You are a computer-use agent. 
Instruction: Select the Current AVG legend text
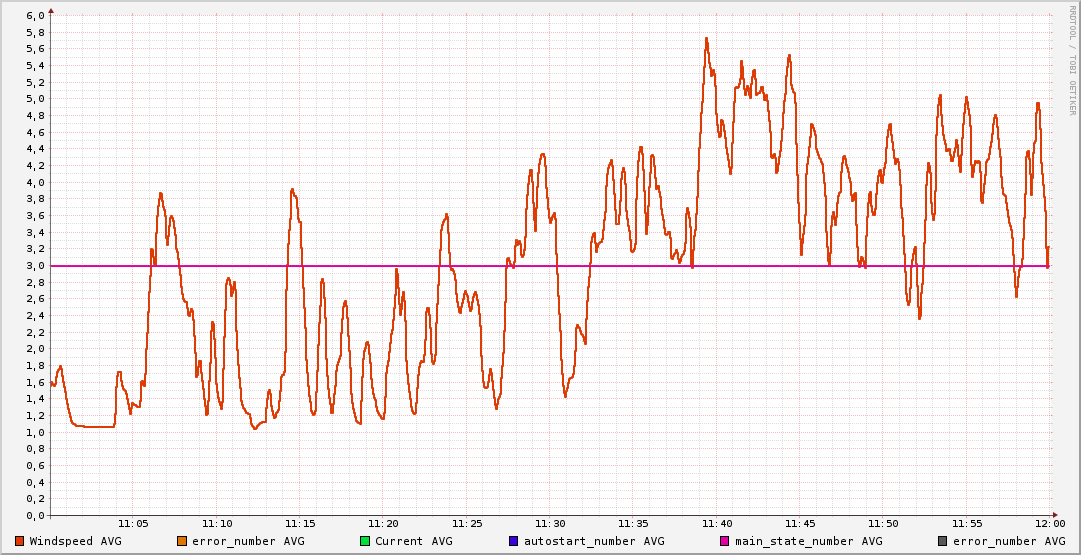click(x=413, y=541)
